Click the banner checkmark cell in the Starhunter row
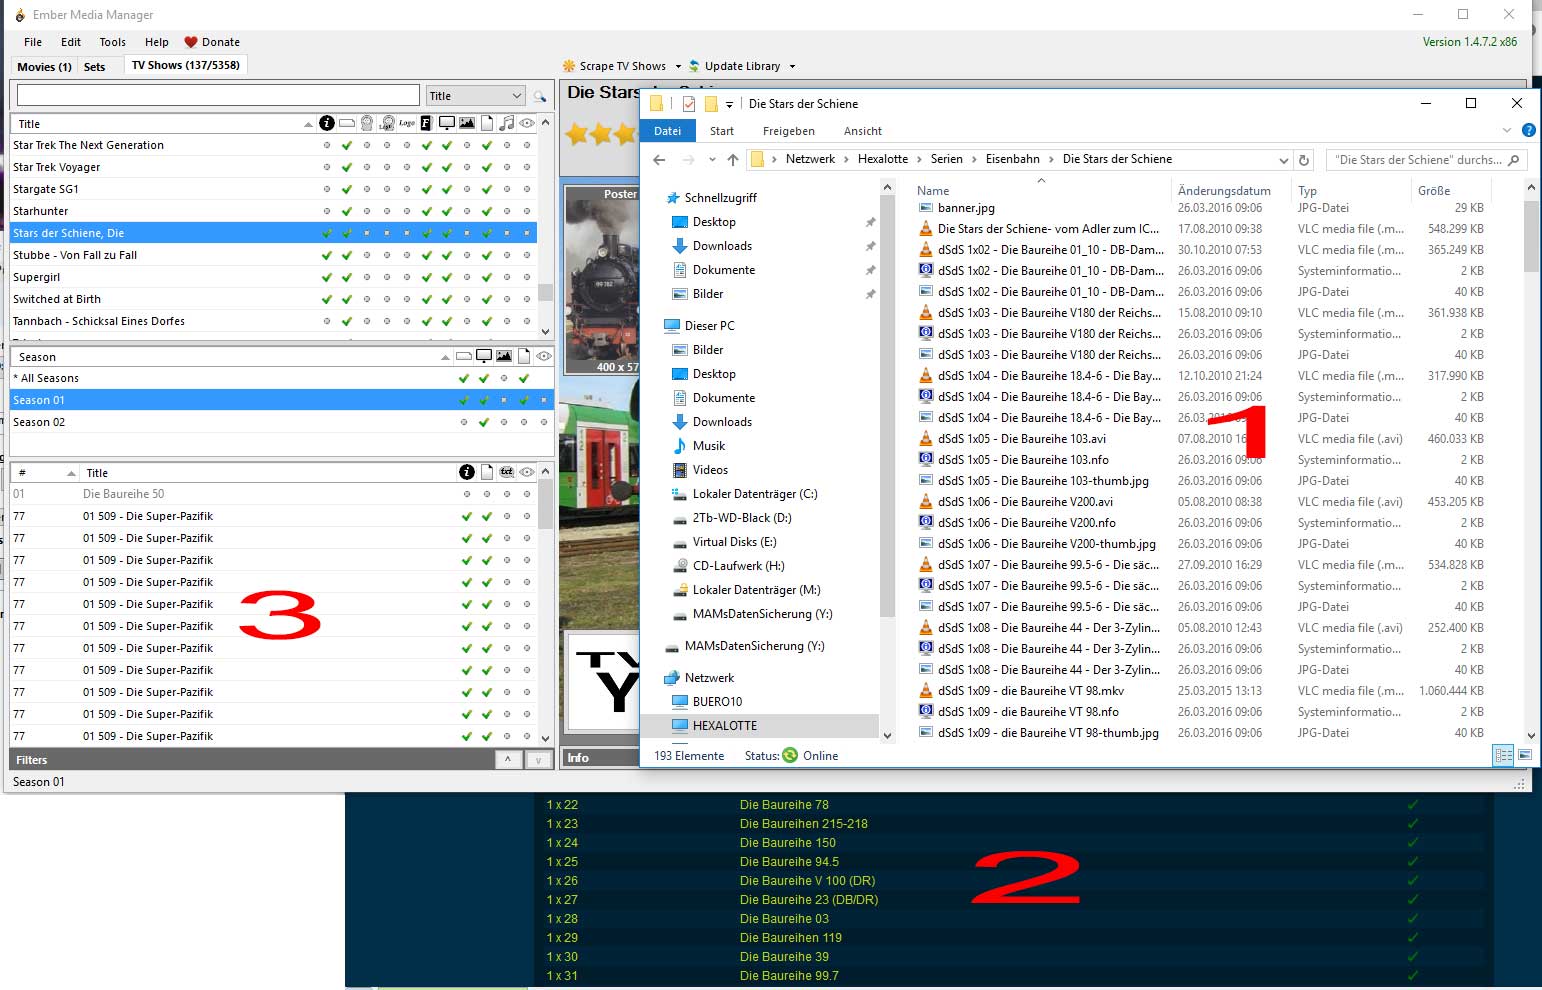 point(347,211)
